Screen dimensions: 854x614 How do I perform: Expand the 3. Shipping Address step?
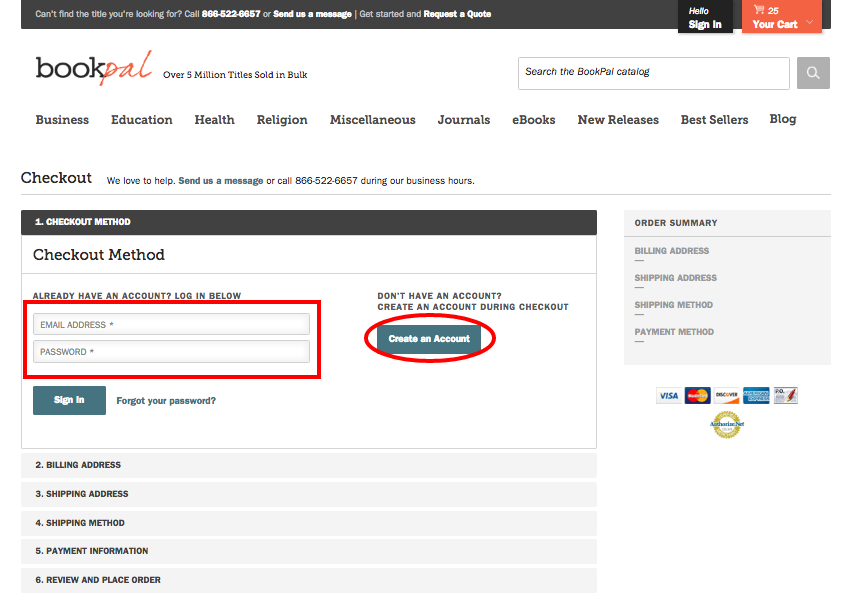[x=309, y=494]
